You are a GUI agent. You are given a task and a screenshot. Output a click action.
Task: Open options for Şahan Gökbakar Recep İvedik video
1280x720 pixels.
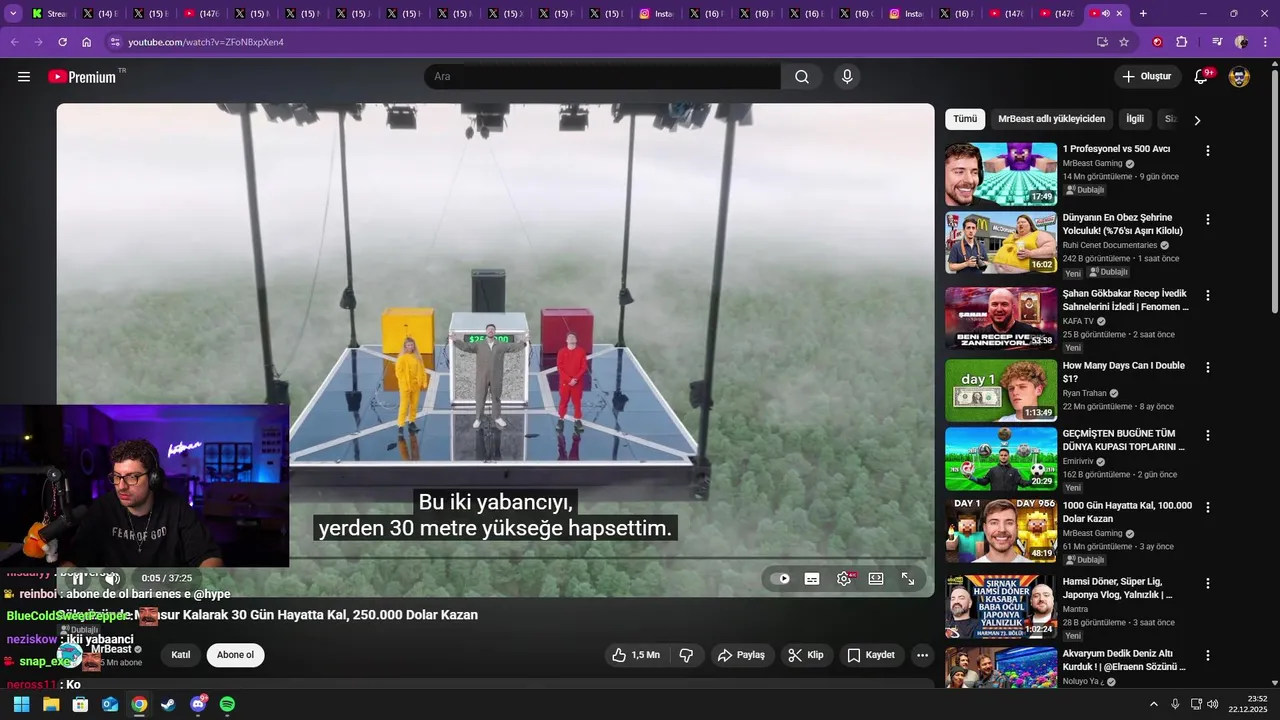pos(1208,295)
